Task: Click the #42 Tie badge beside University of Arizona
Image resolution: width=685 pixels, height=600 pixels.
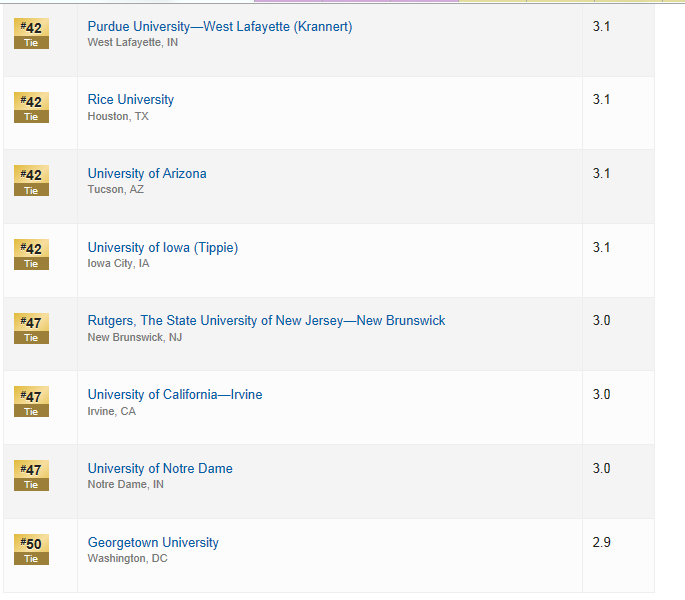Action: pyautogui.click(x=31, y=180)
